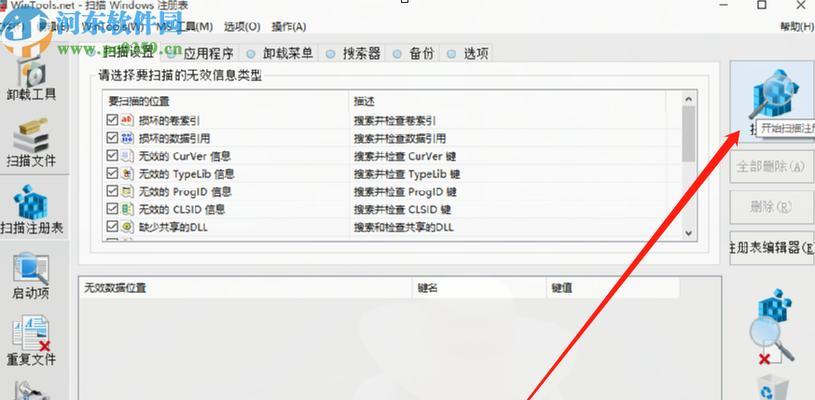Disable the 缺少共享的DLL checkbox
The image size is (815, 400).
[112, 226]
